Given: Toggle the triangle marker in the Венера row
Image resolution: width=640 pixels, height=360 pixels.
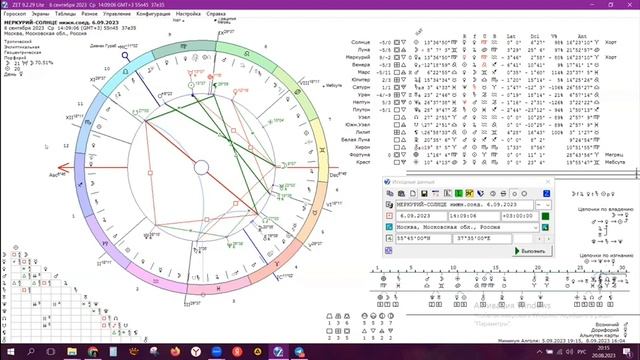Looking at the screenshot, I should point(403,65).
